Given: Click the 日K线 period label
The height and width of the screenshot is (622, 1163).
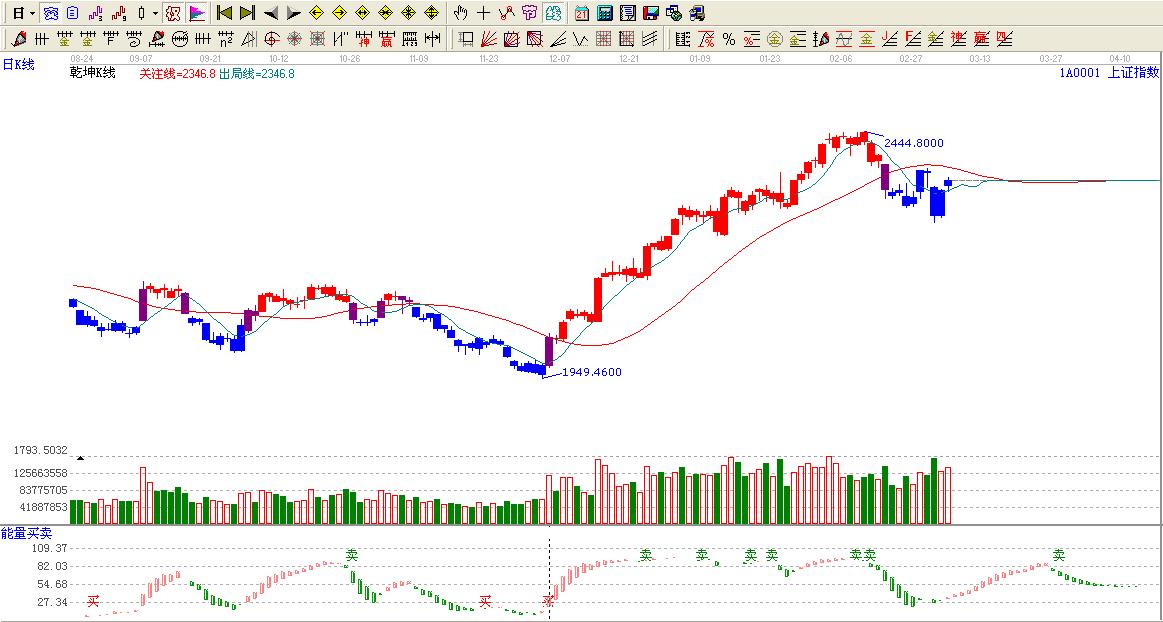Looking at the screenshot, I should [18, 64].
